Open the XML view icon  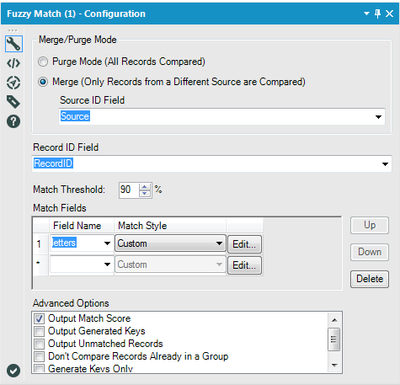14,63
